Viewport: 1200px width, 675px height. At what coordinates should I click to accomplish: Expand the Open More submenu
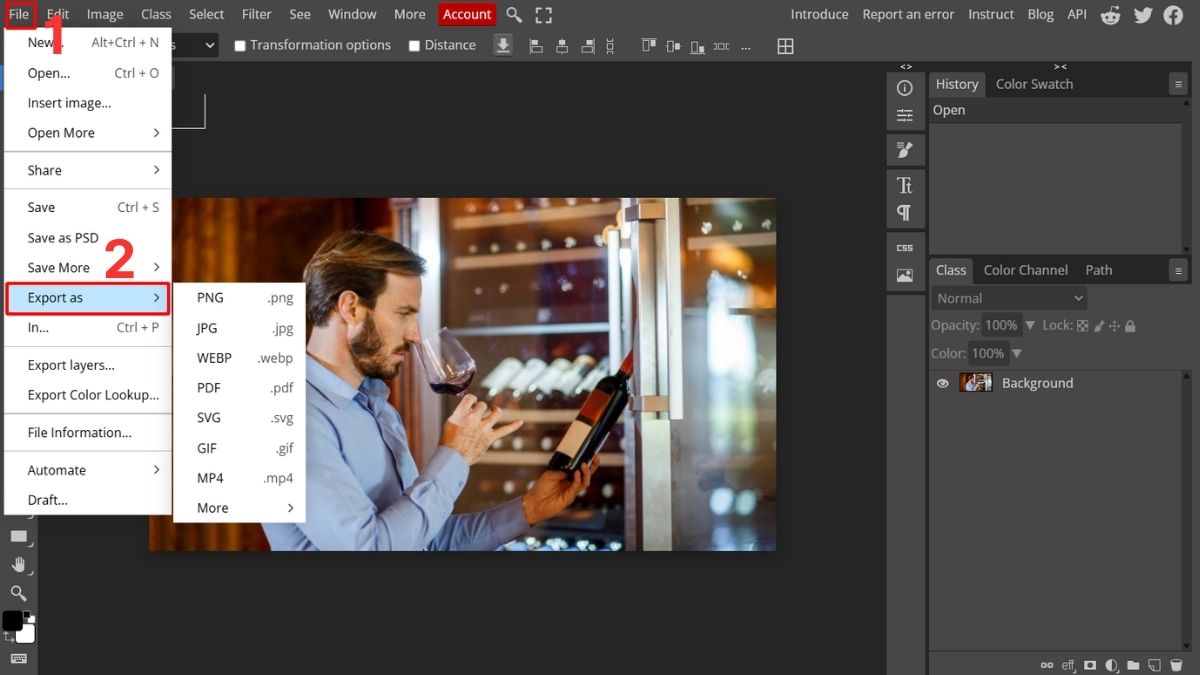(x=88, y=133)
